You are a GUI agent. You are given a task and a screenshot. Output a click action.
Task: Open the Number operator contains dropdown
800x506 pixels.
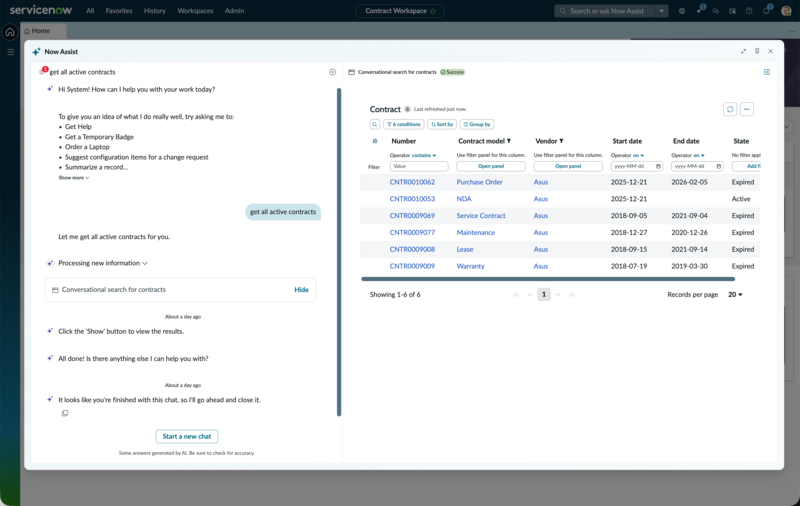pos(424,155)
